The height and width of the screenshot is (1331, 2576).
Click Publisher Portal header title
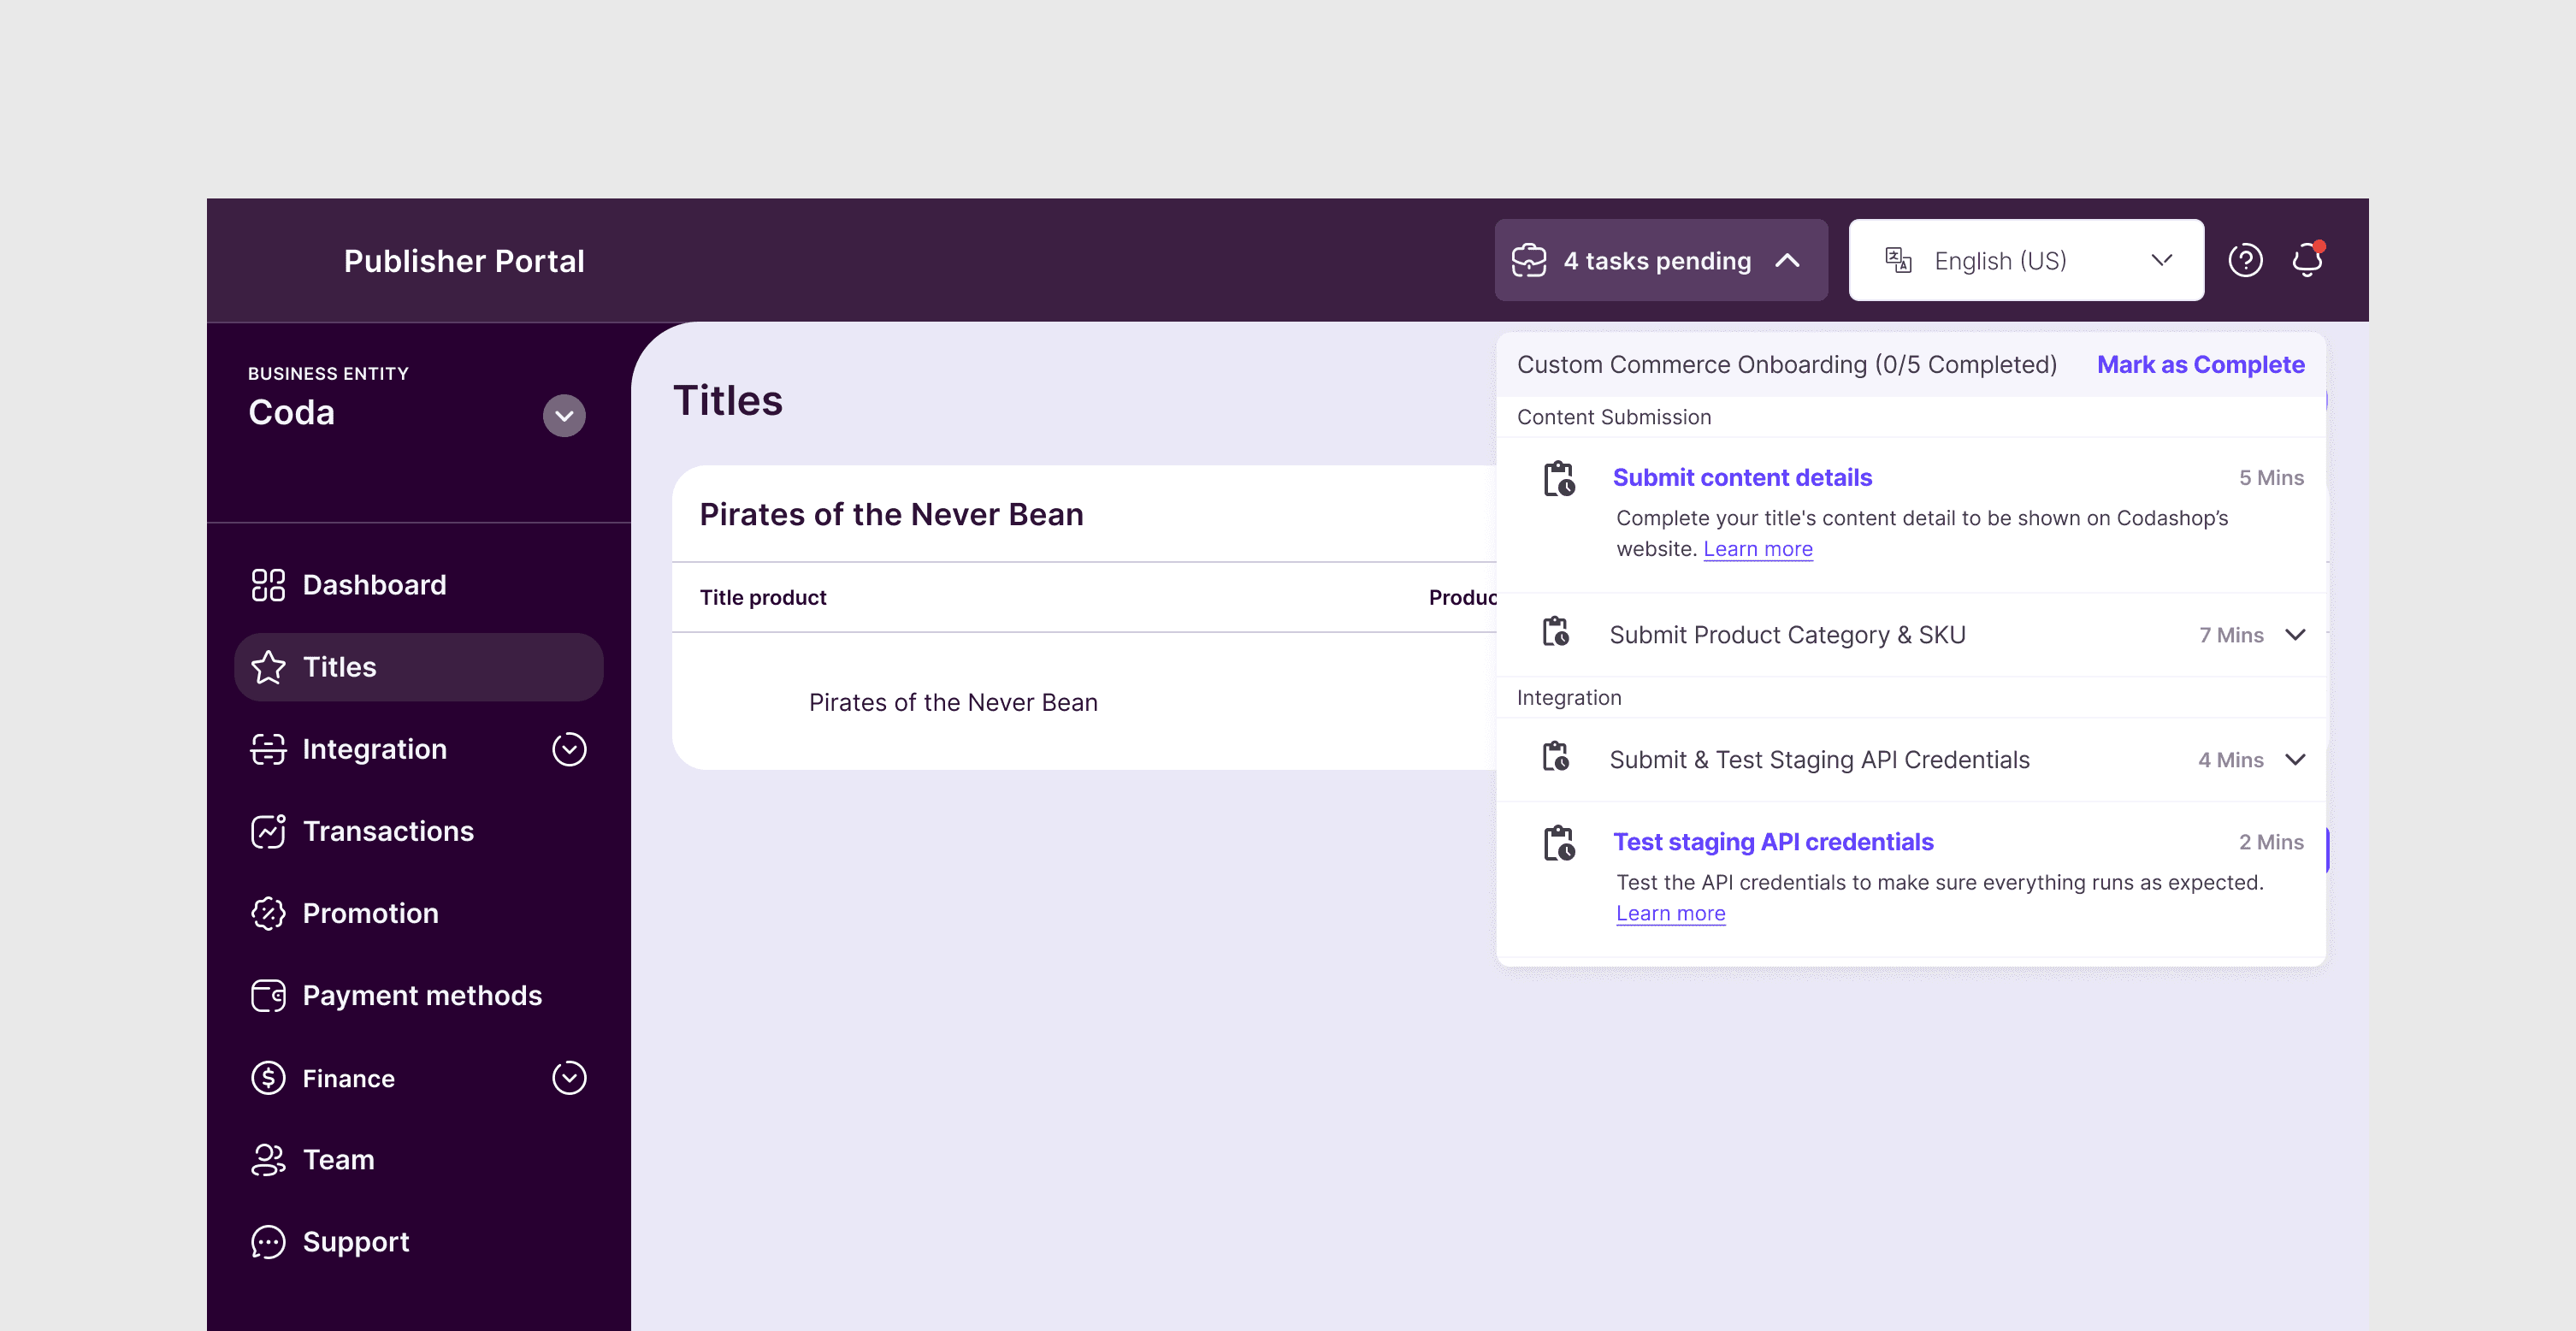[464, 261]
